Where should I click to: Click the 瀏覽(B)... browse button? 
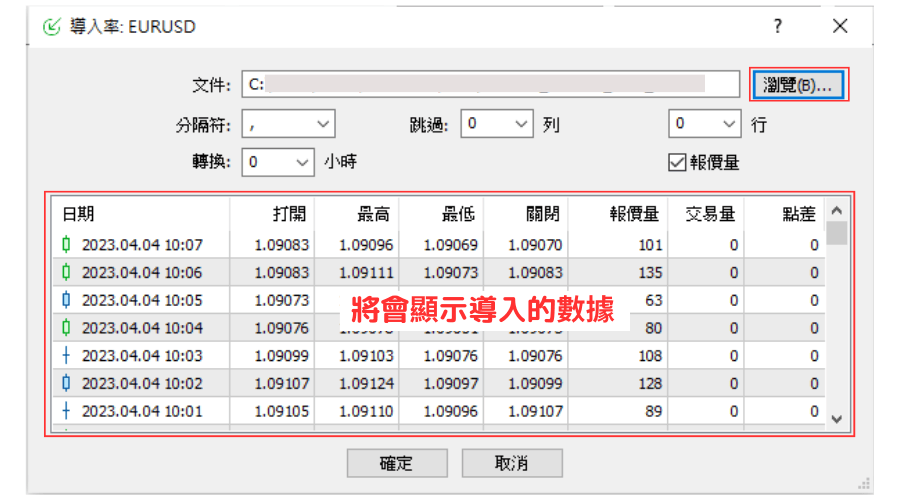(x=798, y=85)
